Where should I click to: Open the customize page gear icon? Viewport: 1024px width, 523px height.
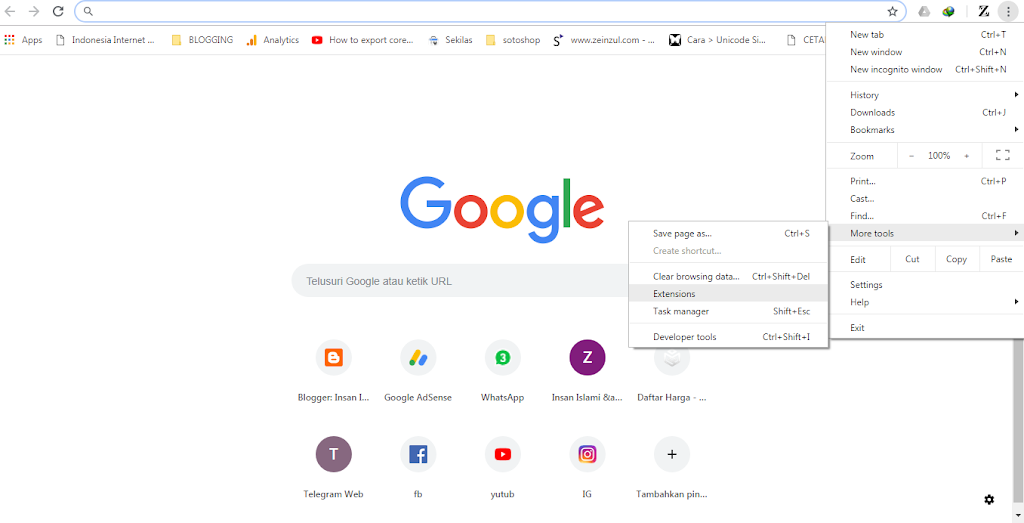pyautogui.click(x=989, y=499)
